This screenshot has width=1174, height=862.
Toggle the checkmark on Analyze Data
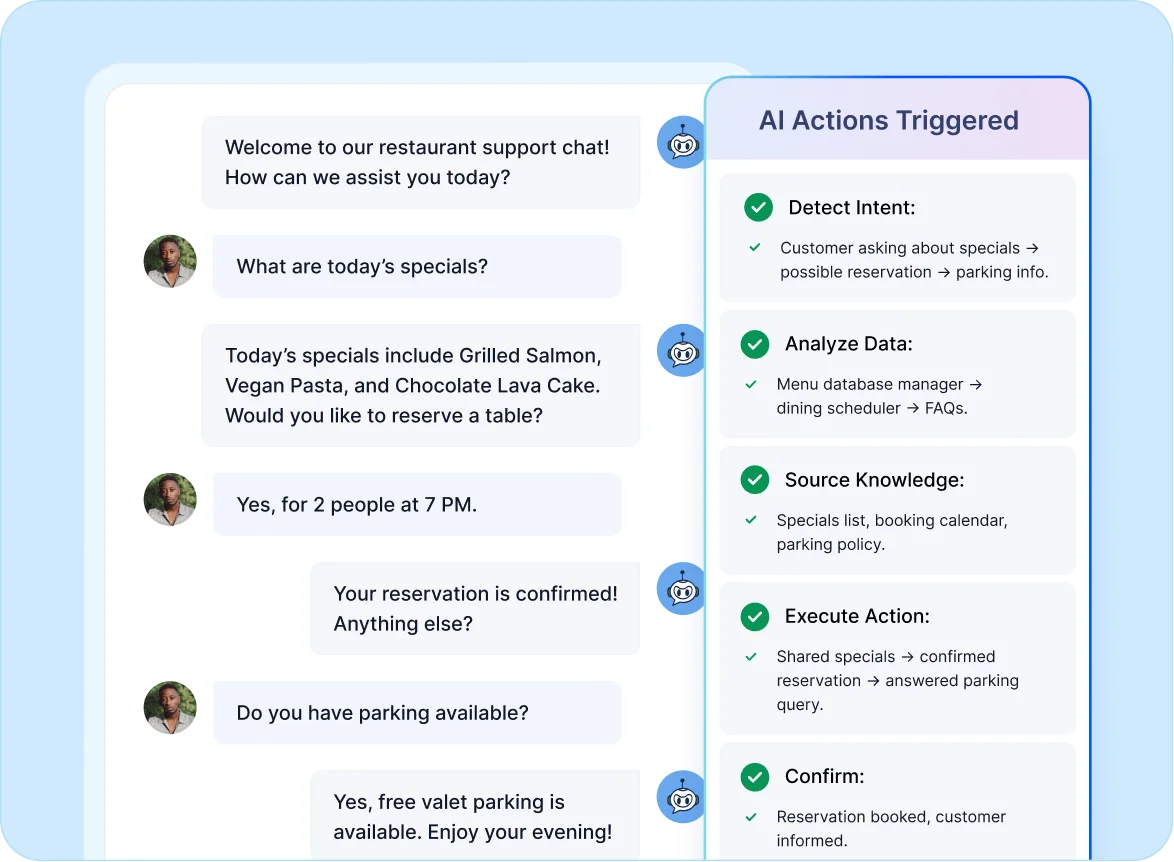coord(754,344)
